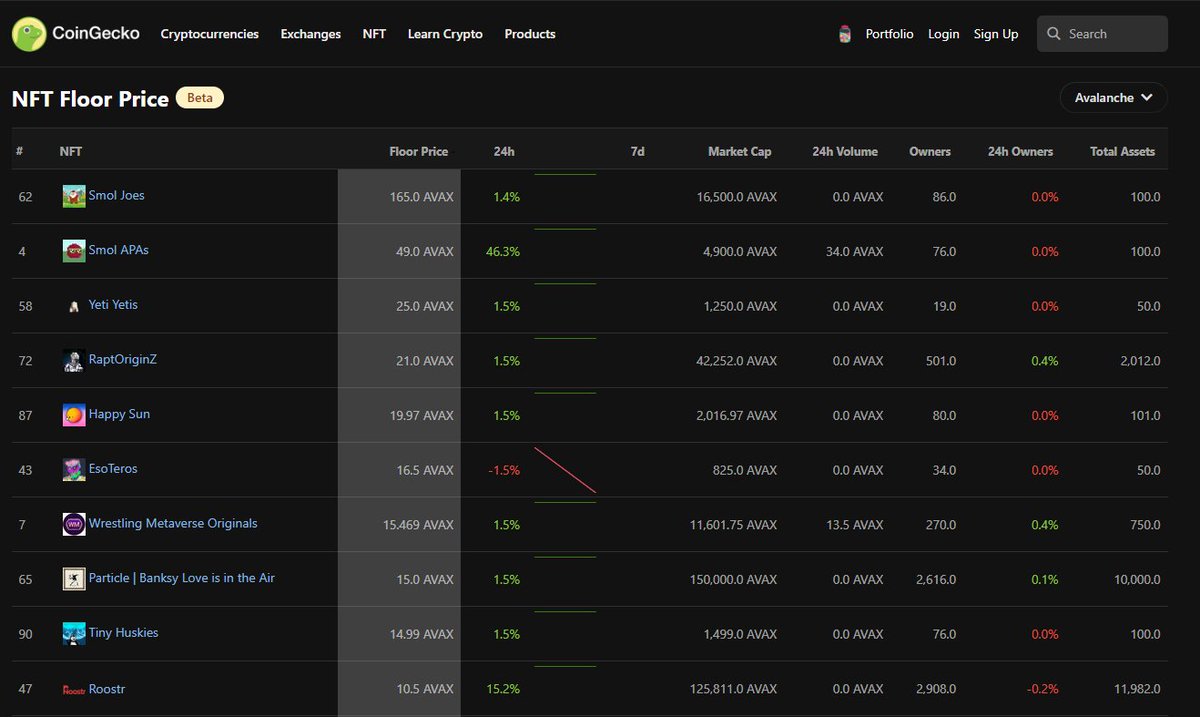Click the Wrestling Metaverse Originals WM icon
The height and width of the screenshot is (717, 1200).
click(74, 524)
